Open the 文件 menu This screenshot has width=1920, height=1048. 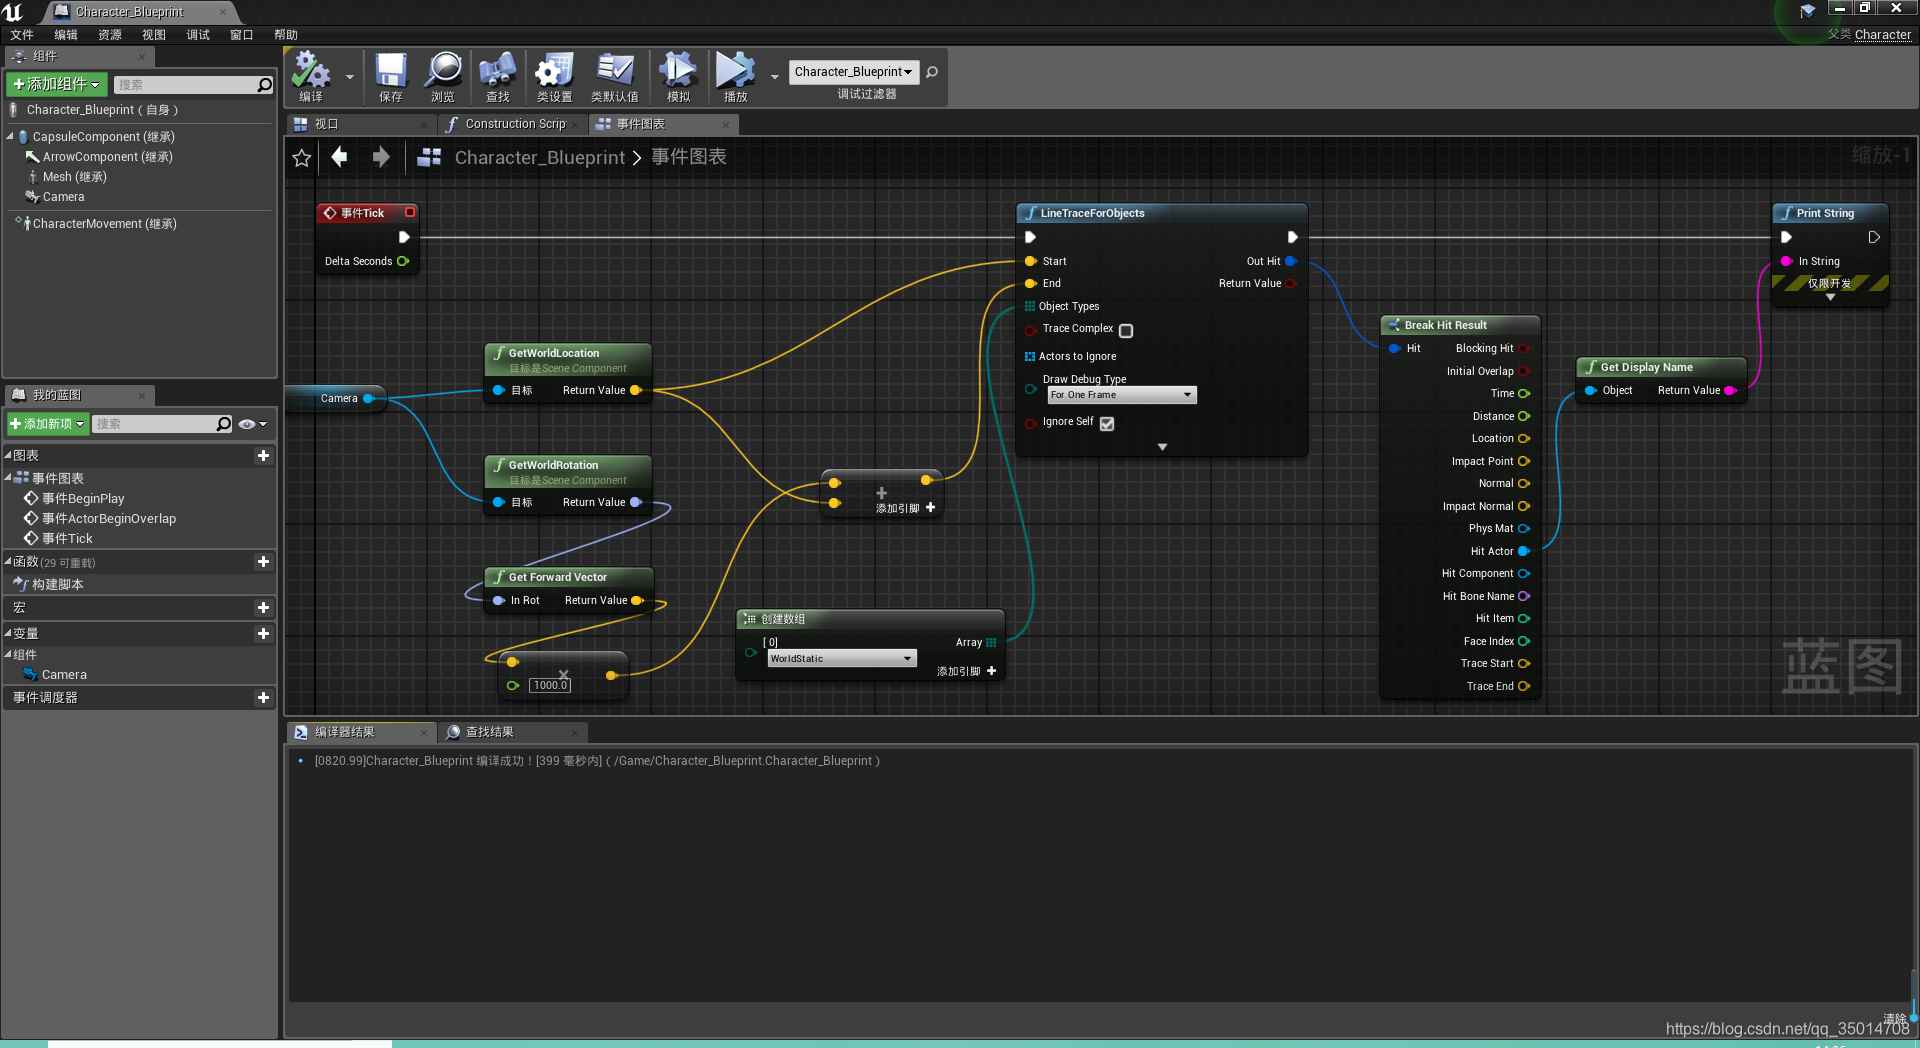22,34
